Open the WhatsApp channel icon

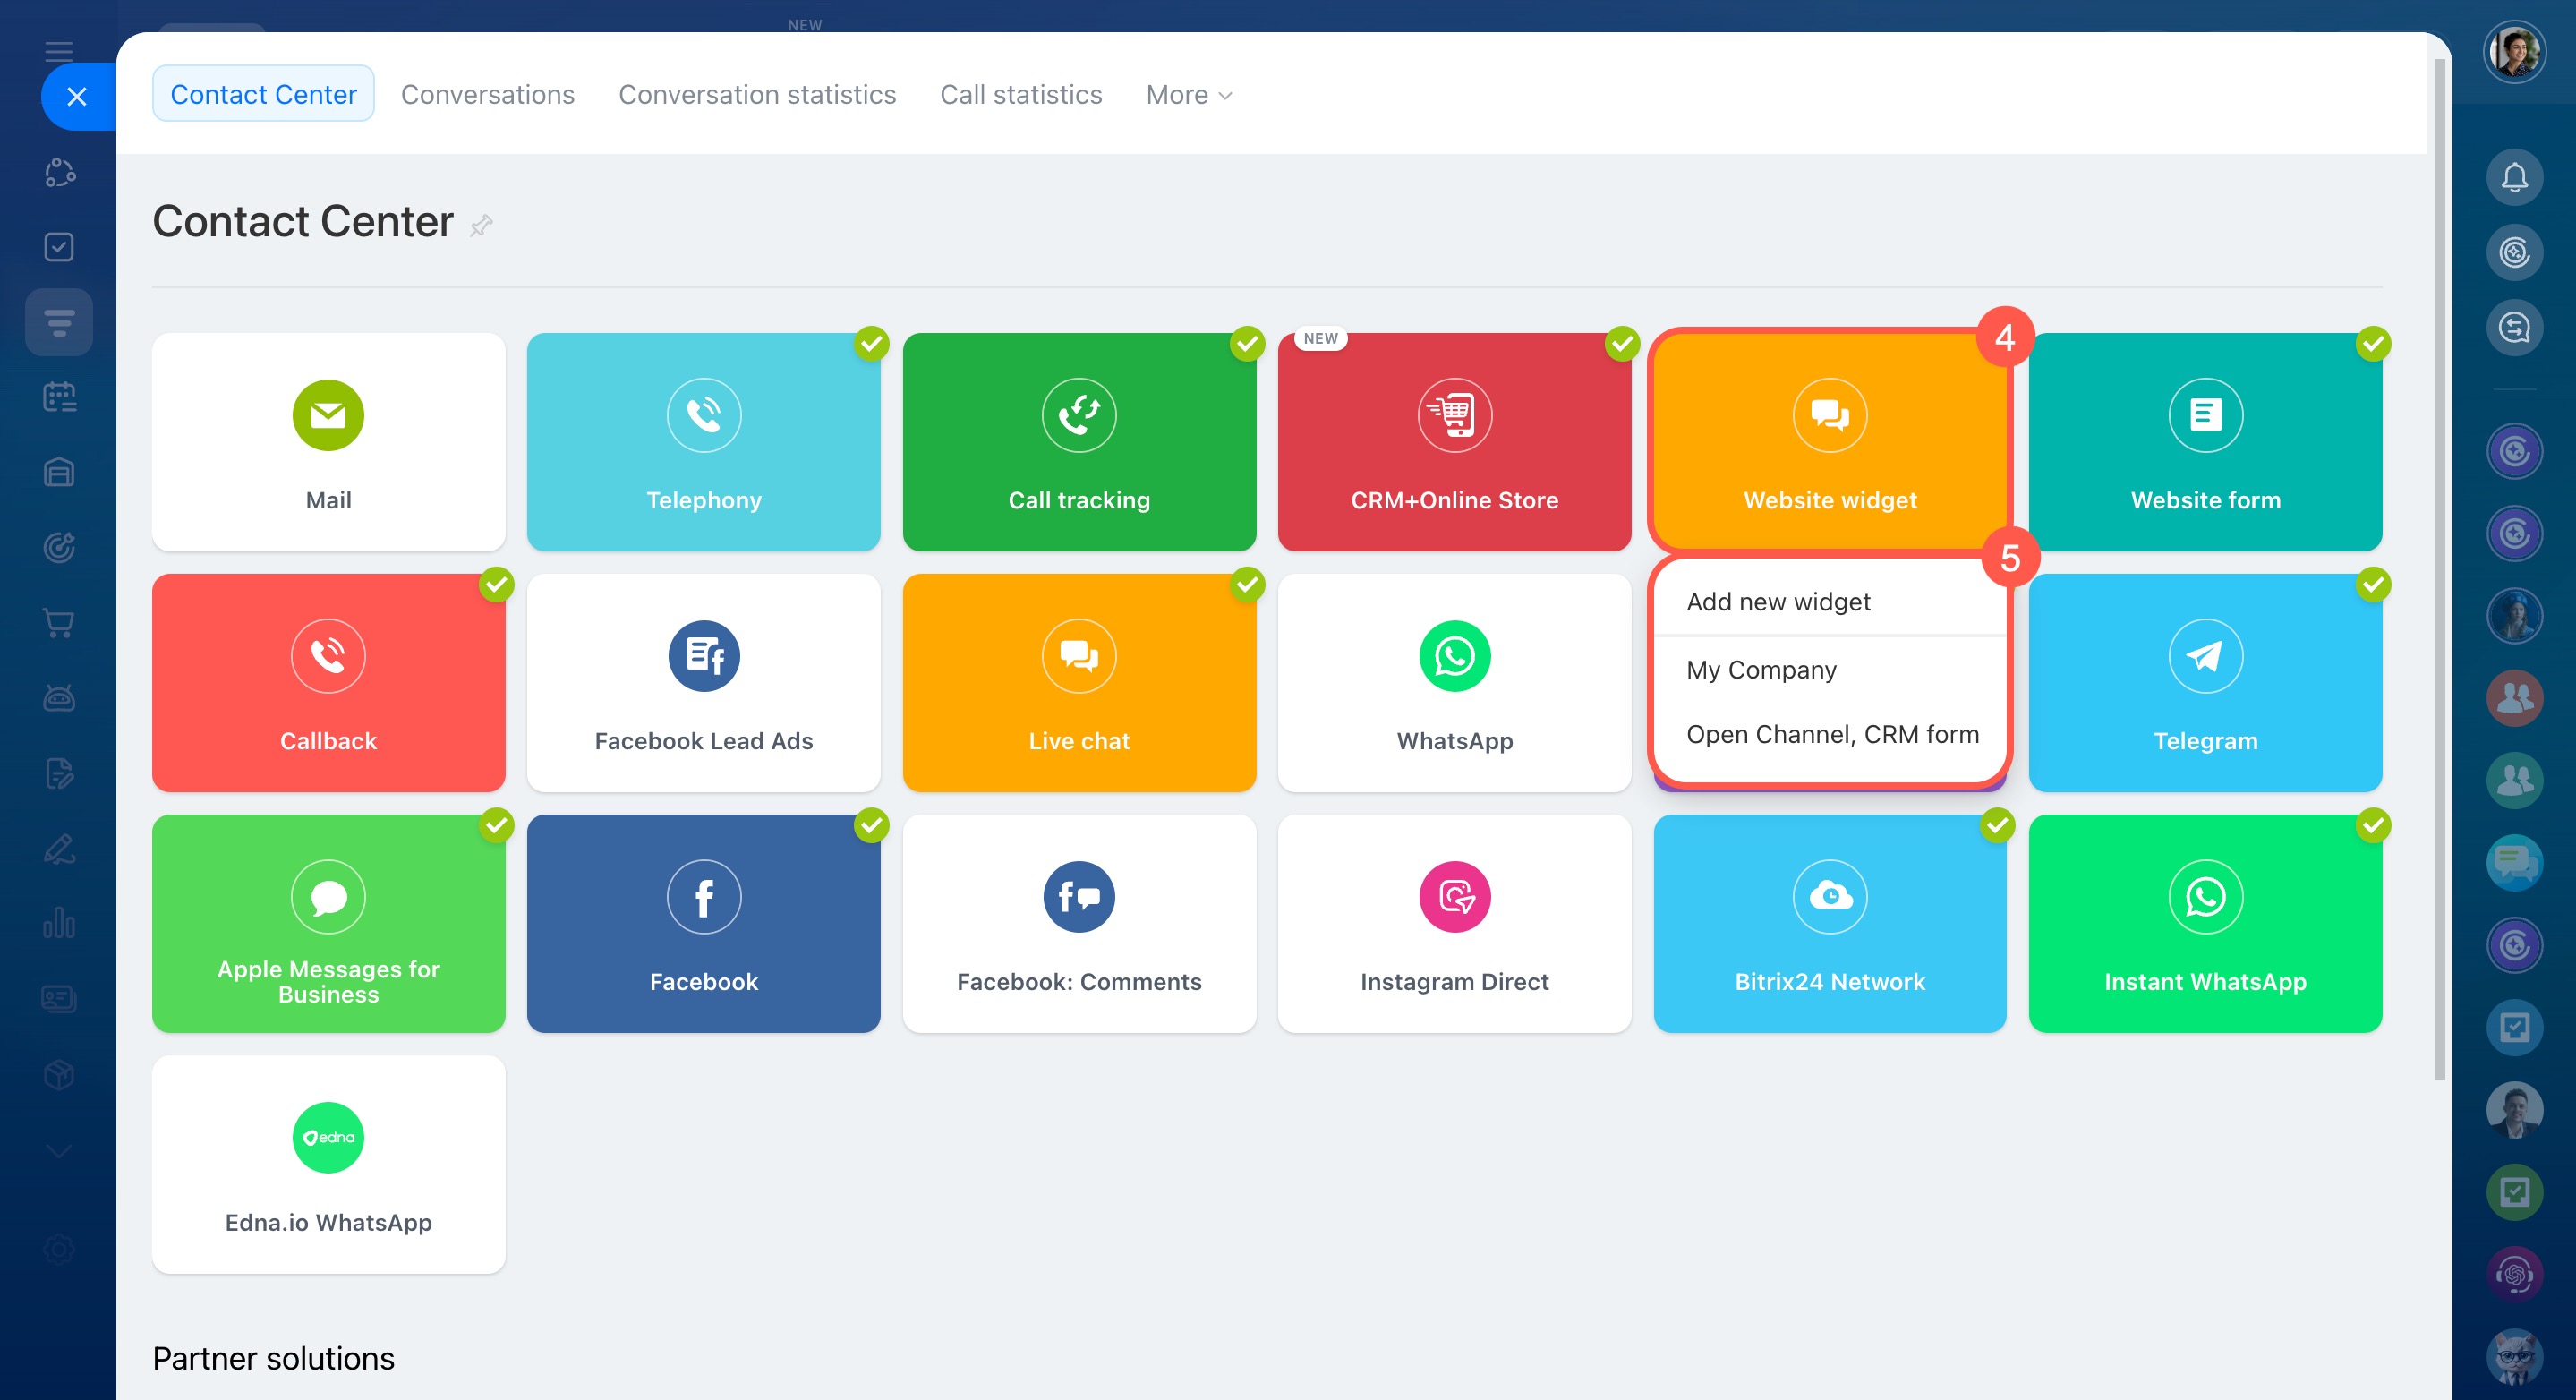(x=1454, y=656)
